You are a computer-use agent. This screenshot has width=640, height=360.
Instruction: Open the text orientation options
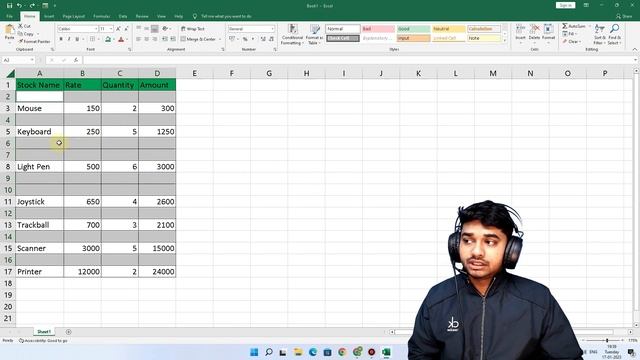pos(166,29)
